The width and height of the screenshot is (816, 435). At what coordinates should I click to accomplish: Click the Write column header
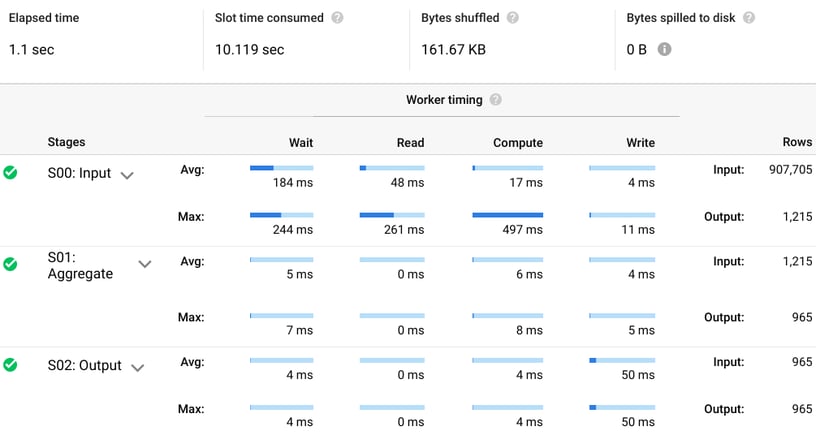tap(641, 143)
